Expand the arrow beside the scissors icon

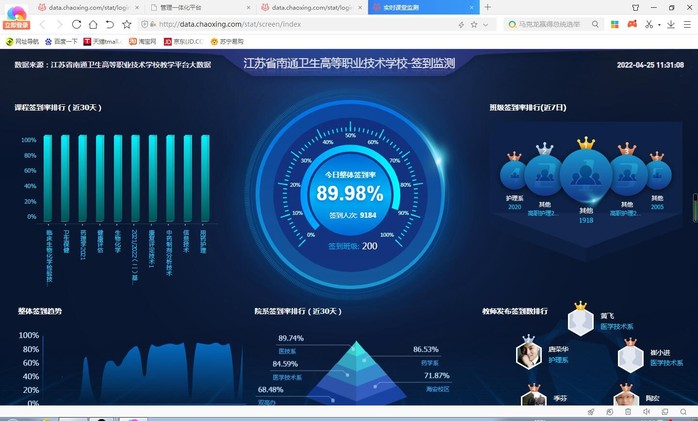[659, 25]
